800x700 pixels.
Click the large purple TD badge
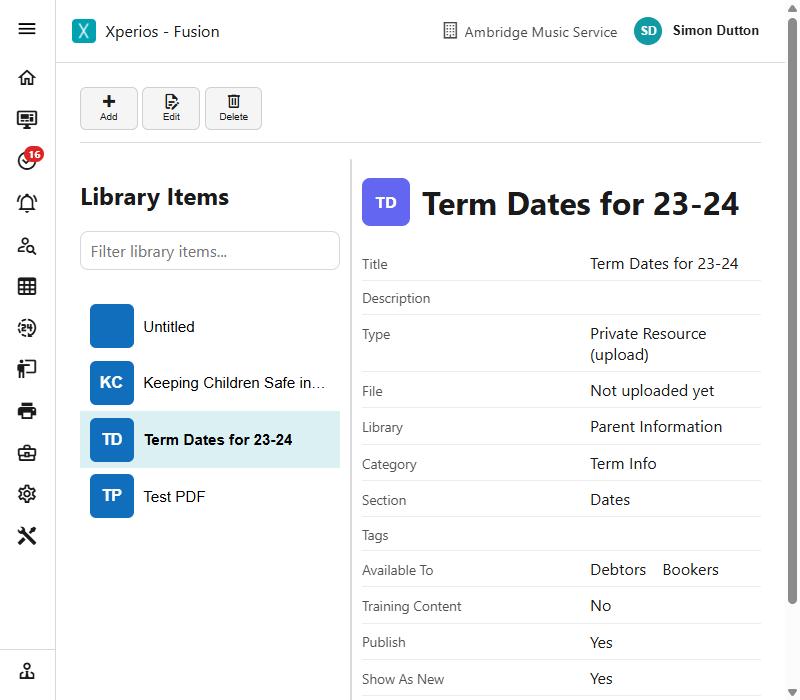click(386, 202)
